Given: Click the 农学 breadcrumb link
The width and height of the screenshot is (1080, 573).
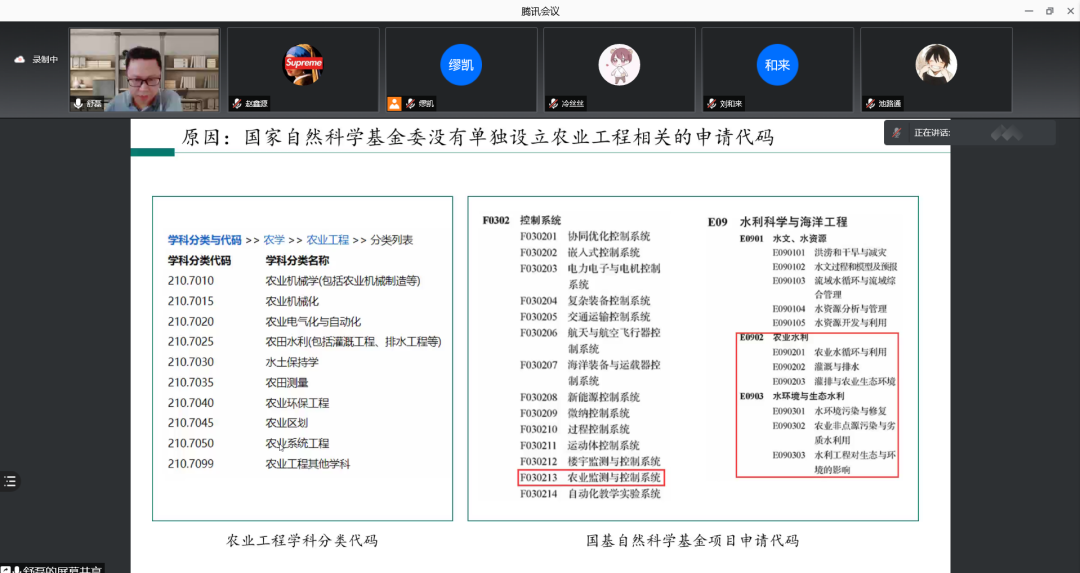Looking at the screenshot, I should (x=274, y=240).
